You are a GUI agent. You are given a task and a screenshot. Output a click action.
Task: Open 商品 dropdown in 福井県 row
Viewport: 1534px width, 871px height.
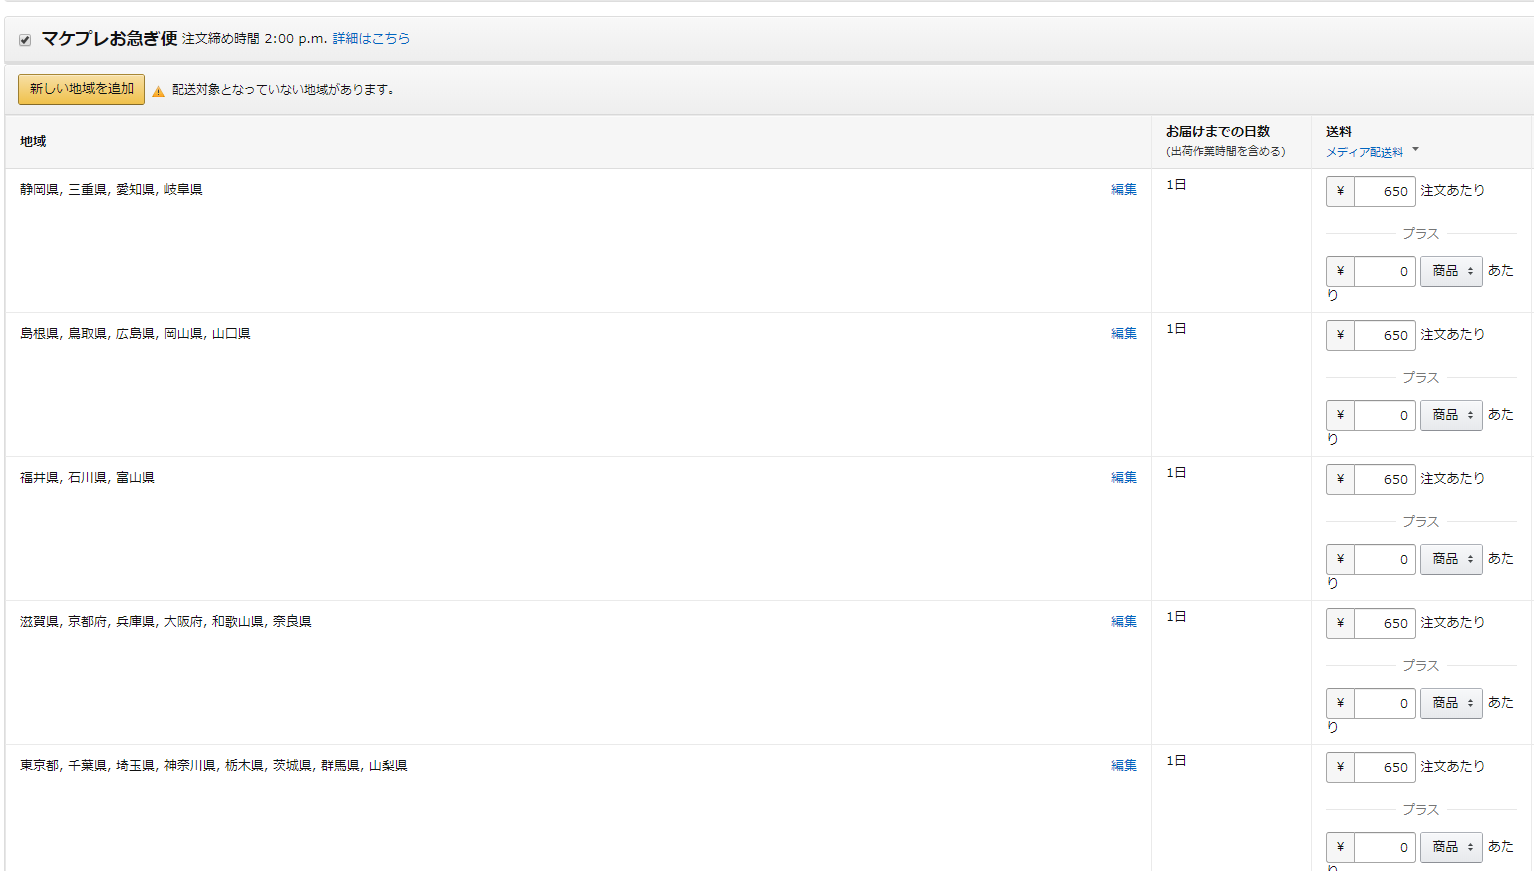click(1451, 559)
